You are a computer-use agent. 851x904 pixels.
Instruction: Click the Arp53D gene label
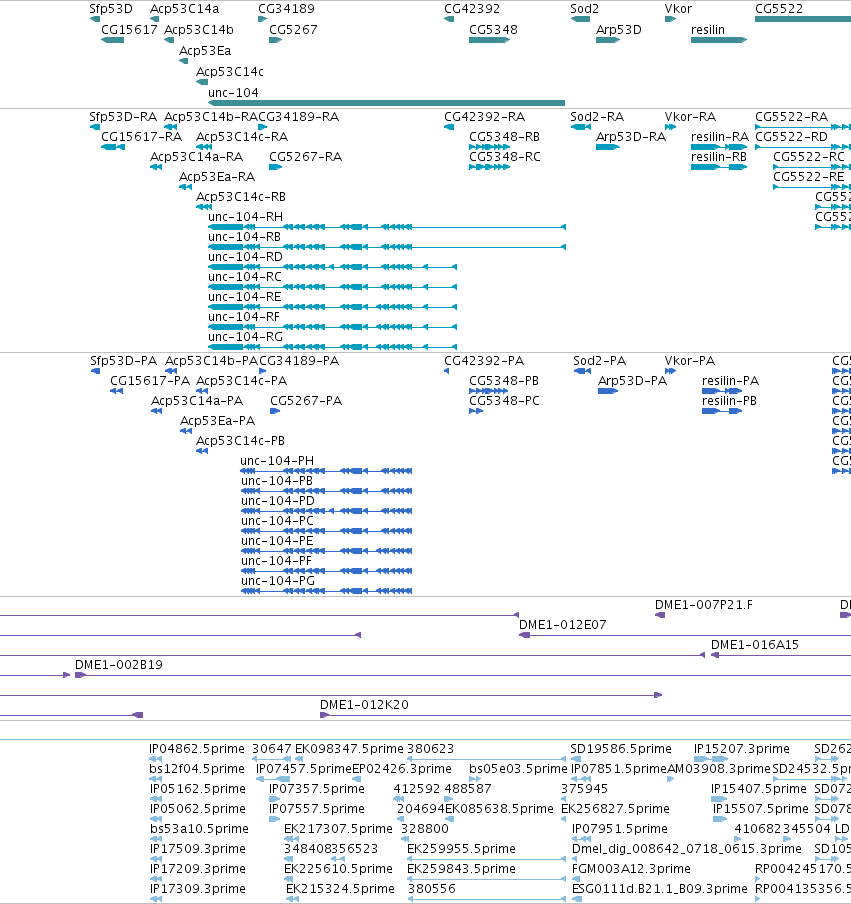click(619, 29)
